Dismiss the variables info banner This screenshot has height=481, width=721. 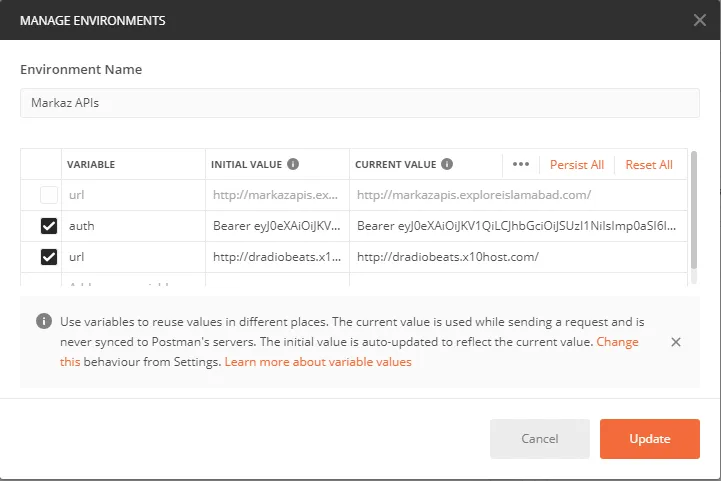[676, 342]
